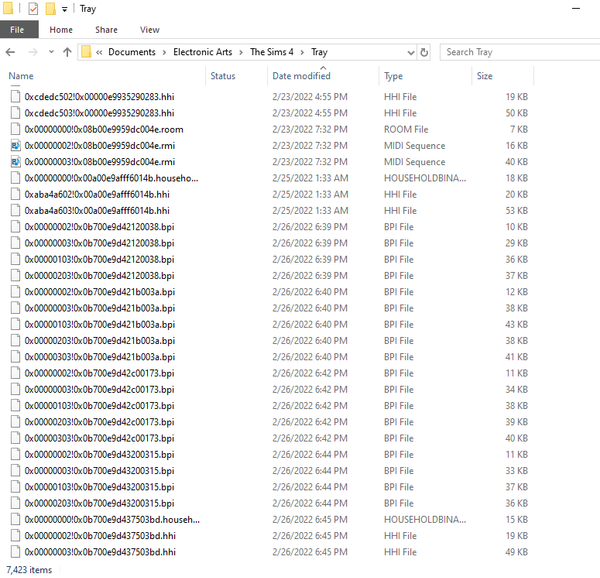This screenshot has width=600, height=578.
Task: Expand the chevron after The Sims 4
Action: pos(302,52)
